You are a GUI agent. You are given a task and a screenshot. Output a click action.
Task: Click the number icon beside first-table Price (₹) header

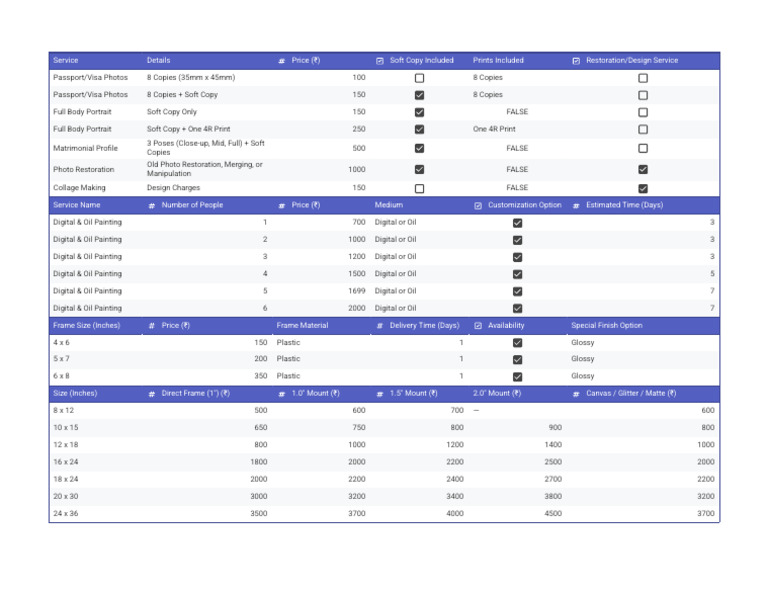pos(282,61)
